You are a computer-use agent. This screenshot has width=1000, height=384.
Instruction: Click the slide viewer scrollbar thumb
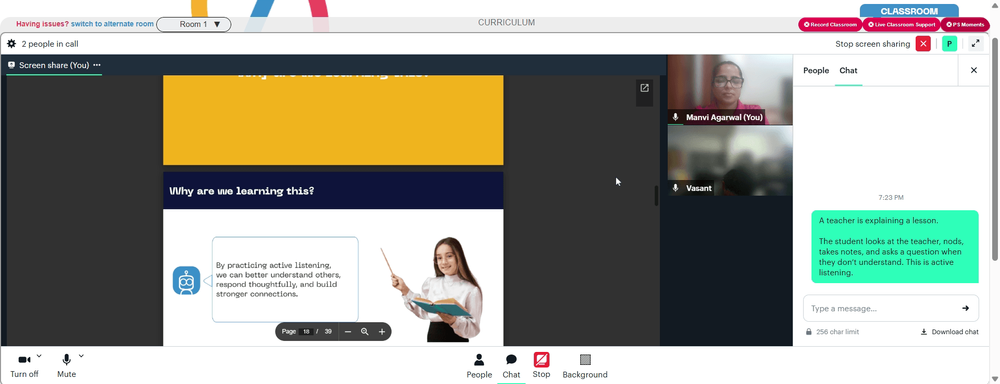point(656,195)
